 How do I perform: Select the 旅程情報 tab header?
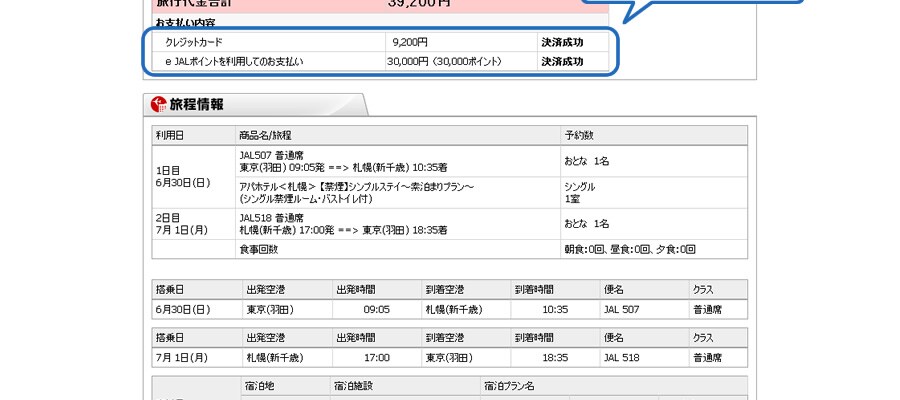[197, 104]
